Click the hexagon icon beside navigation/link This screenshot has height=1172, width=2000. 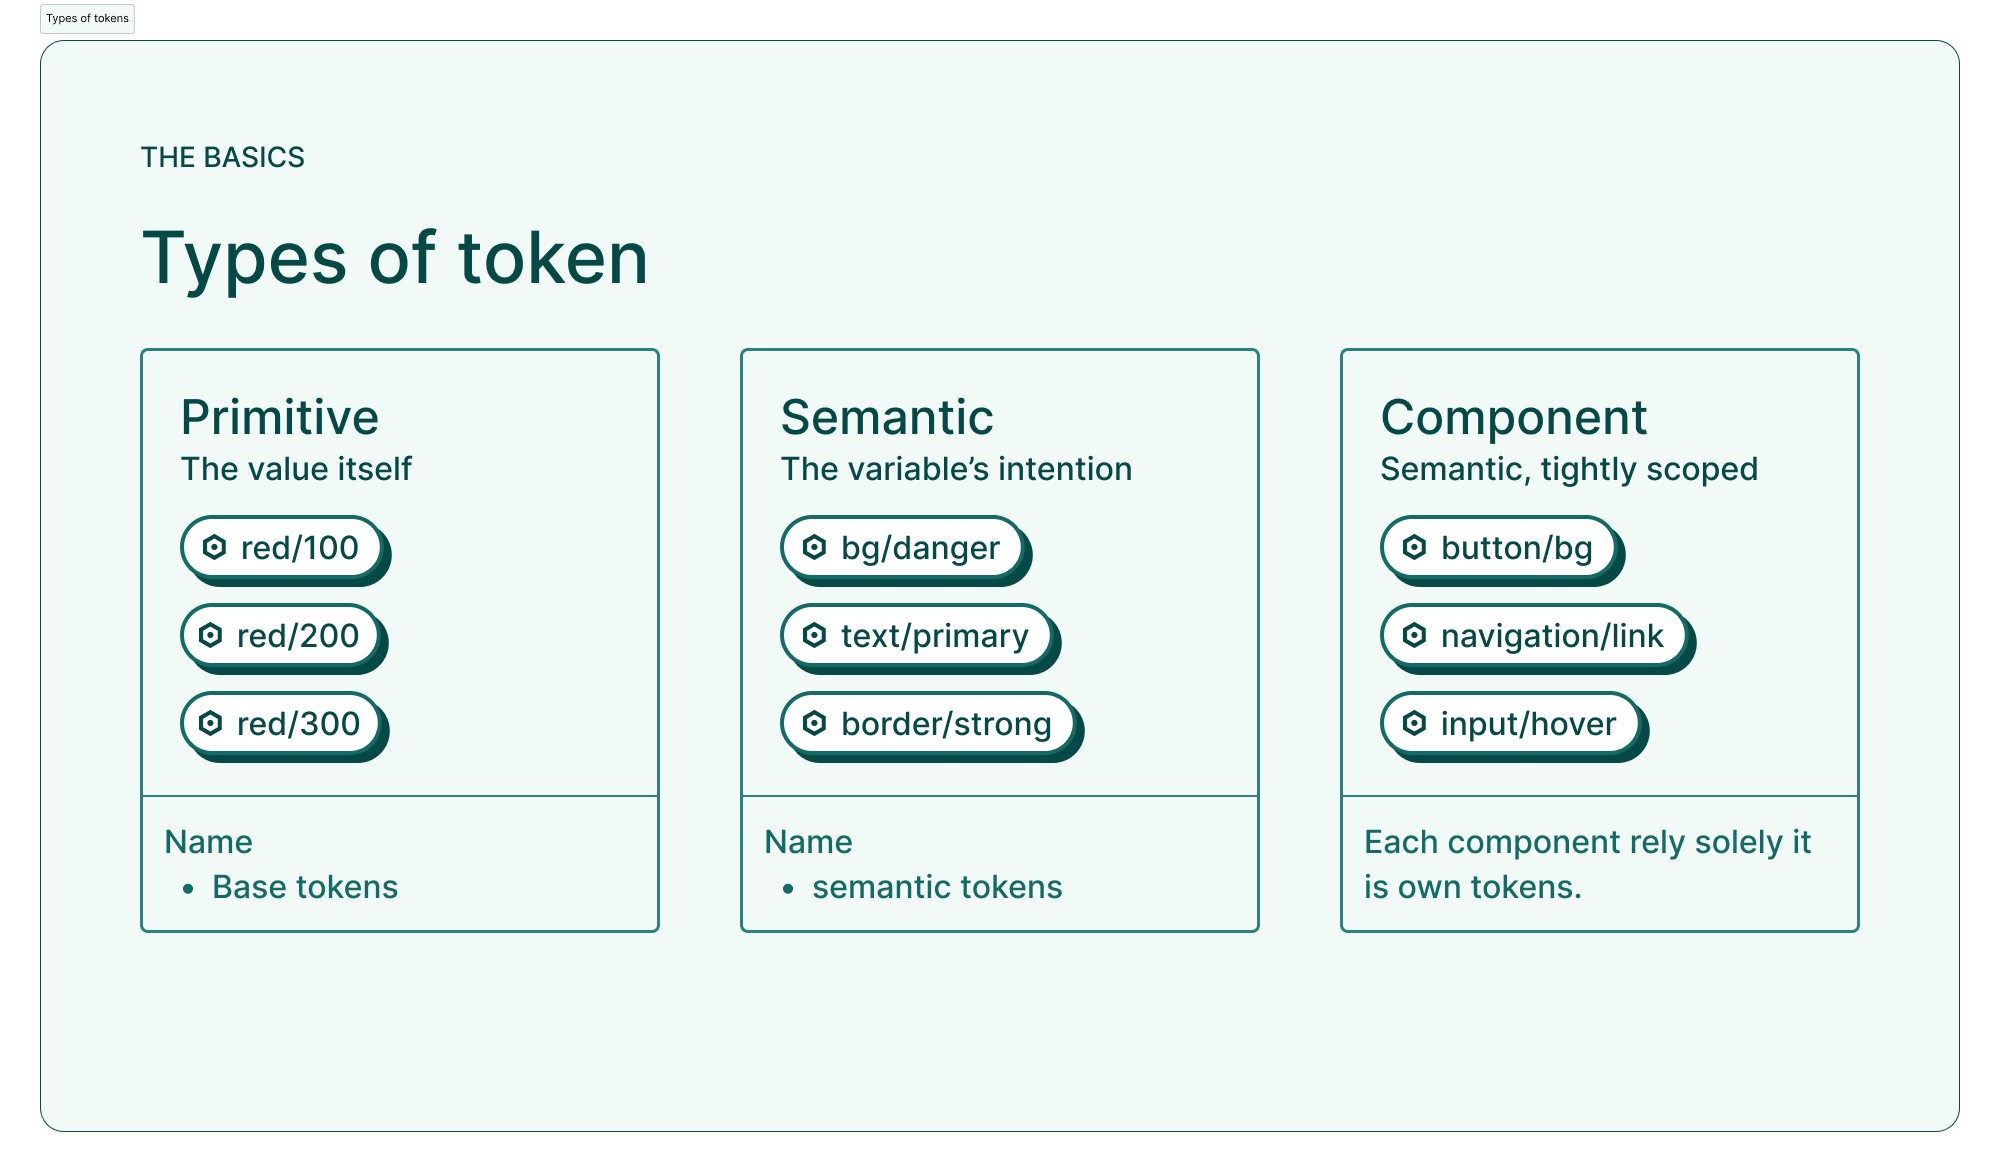click(1414, 635)
